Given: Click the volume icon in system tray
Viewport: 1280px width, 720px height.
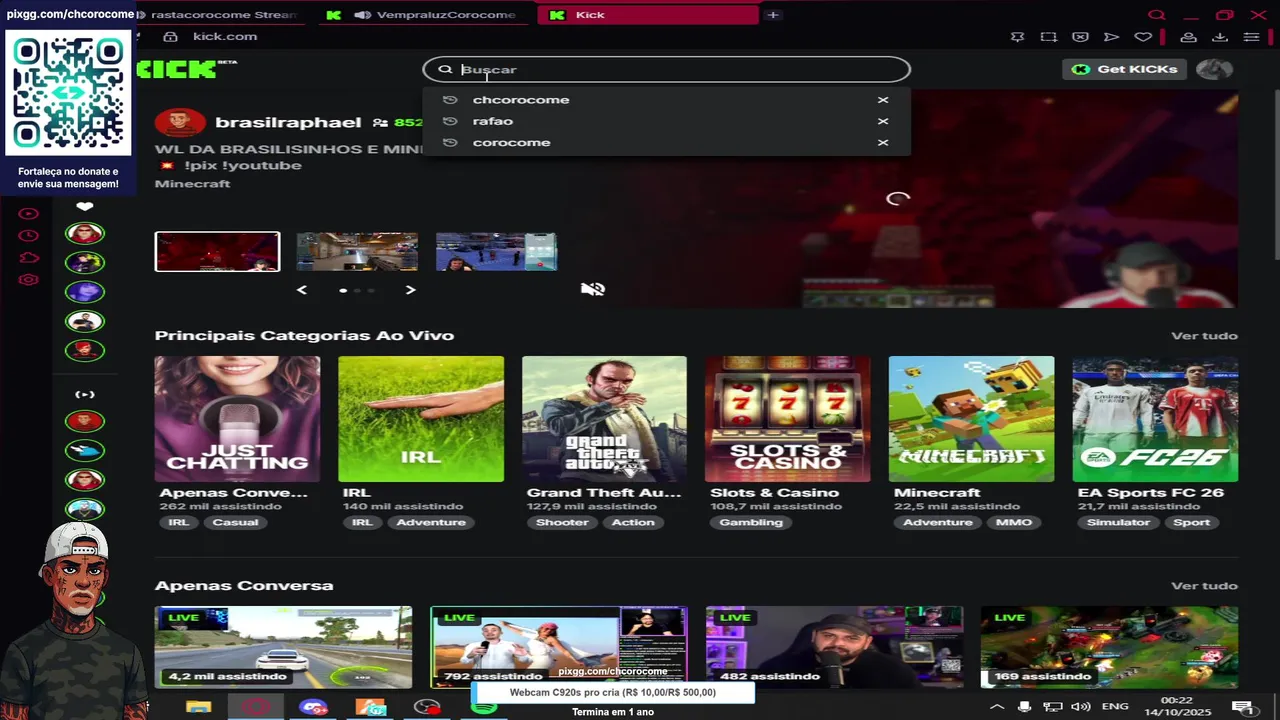Looking at the screenshot, I should (1081, 707).
